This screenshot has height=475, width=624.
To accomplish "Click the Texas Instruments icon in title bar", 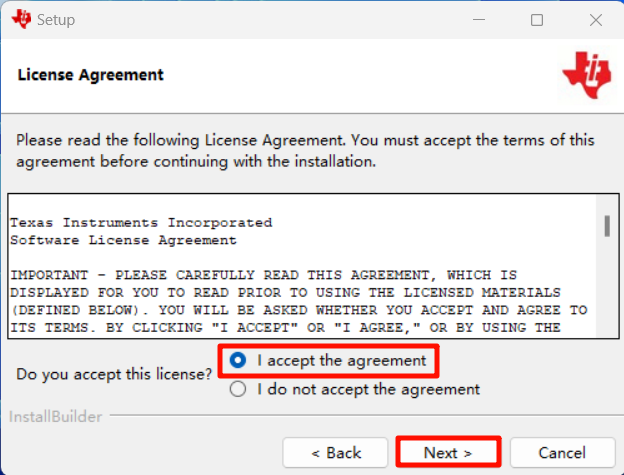I will (x=21, y=19).
